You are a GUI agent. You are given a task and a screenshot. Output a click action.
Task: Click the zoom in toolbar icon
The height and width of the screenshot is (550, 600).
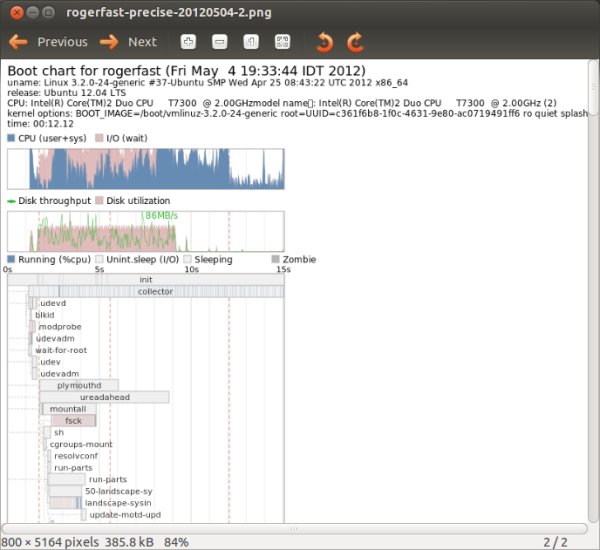[189, 42]
